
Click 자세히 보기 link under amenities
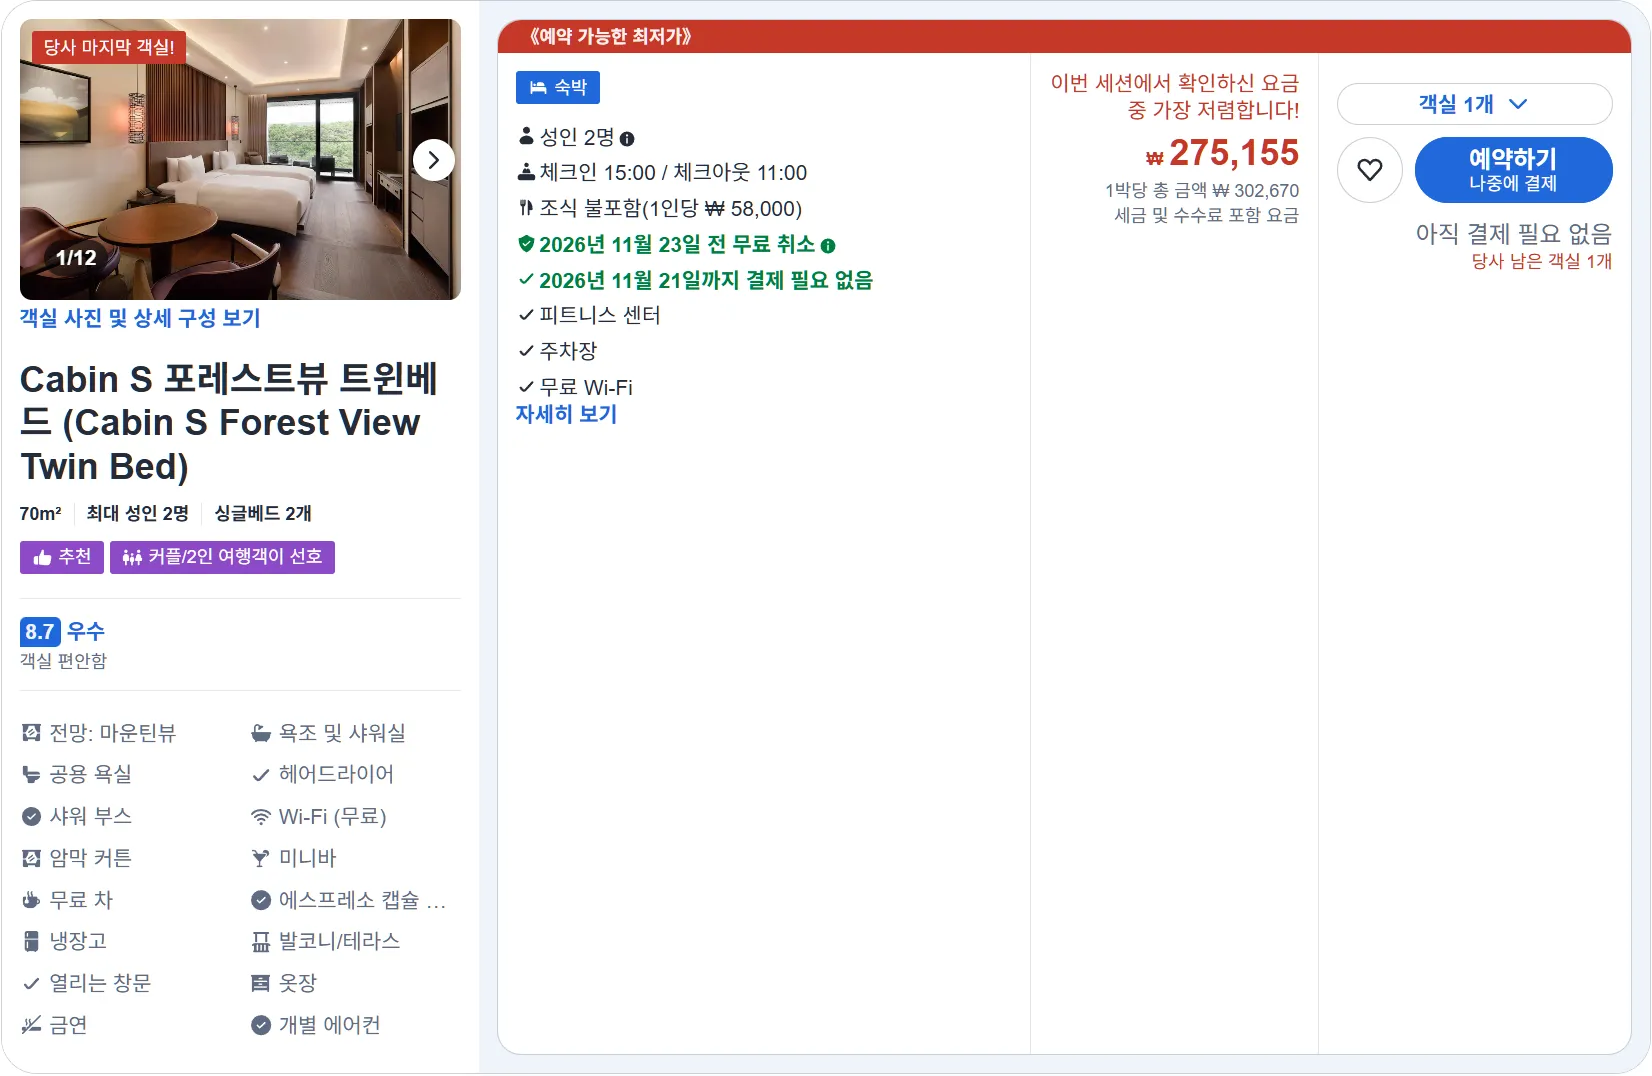click(566, 414)
